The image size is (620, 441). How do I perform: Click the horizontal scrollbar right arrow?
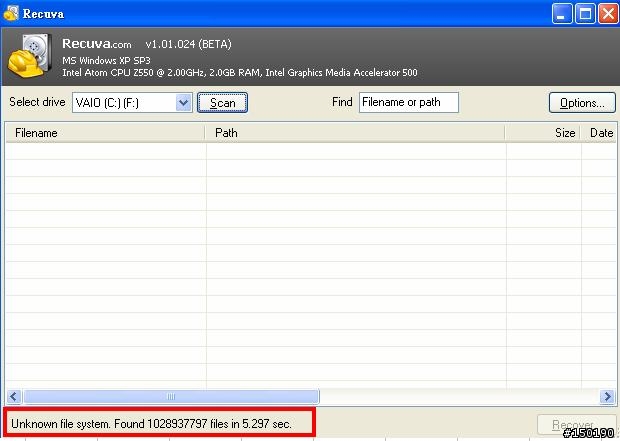(x=607, y=396)
